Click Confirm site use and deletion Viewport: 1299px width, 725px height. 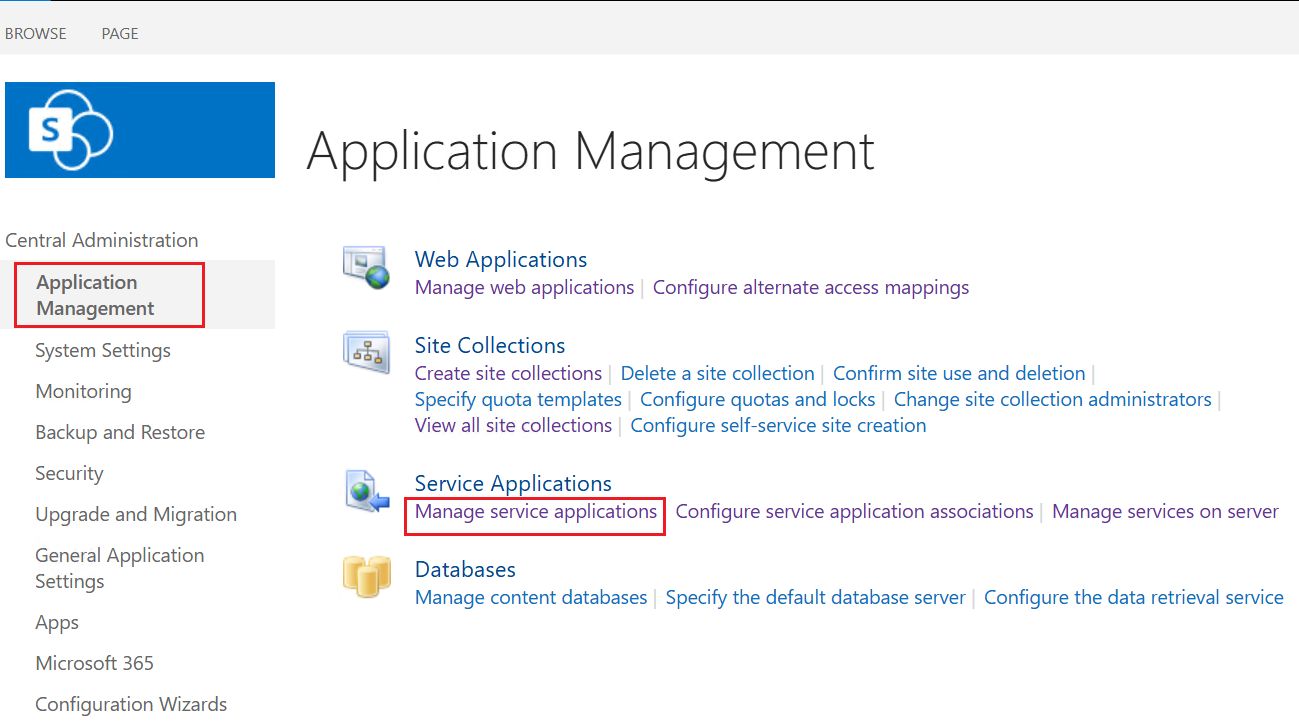click(x=958, y=373)
